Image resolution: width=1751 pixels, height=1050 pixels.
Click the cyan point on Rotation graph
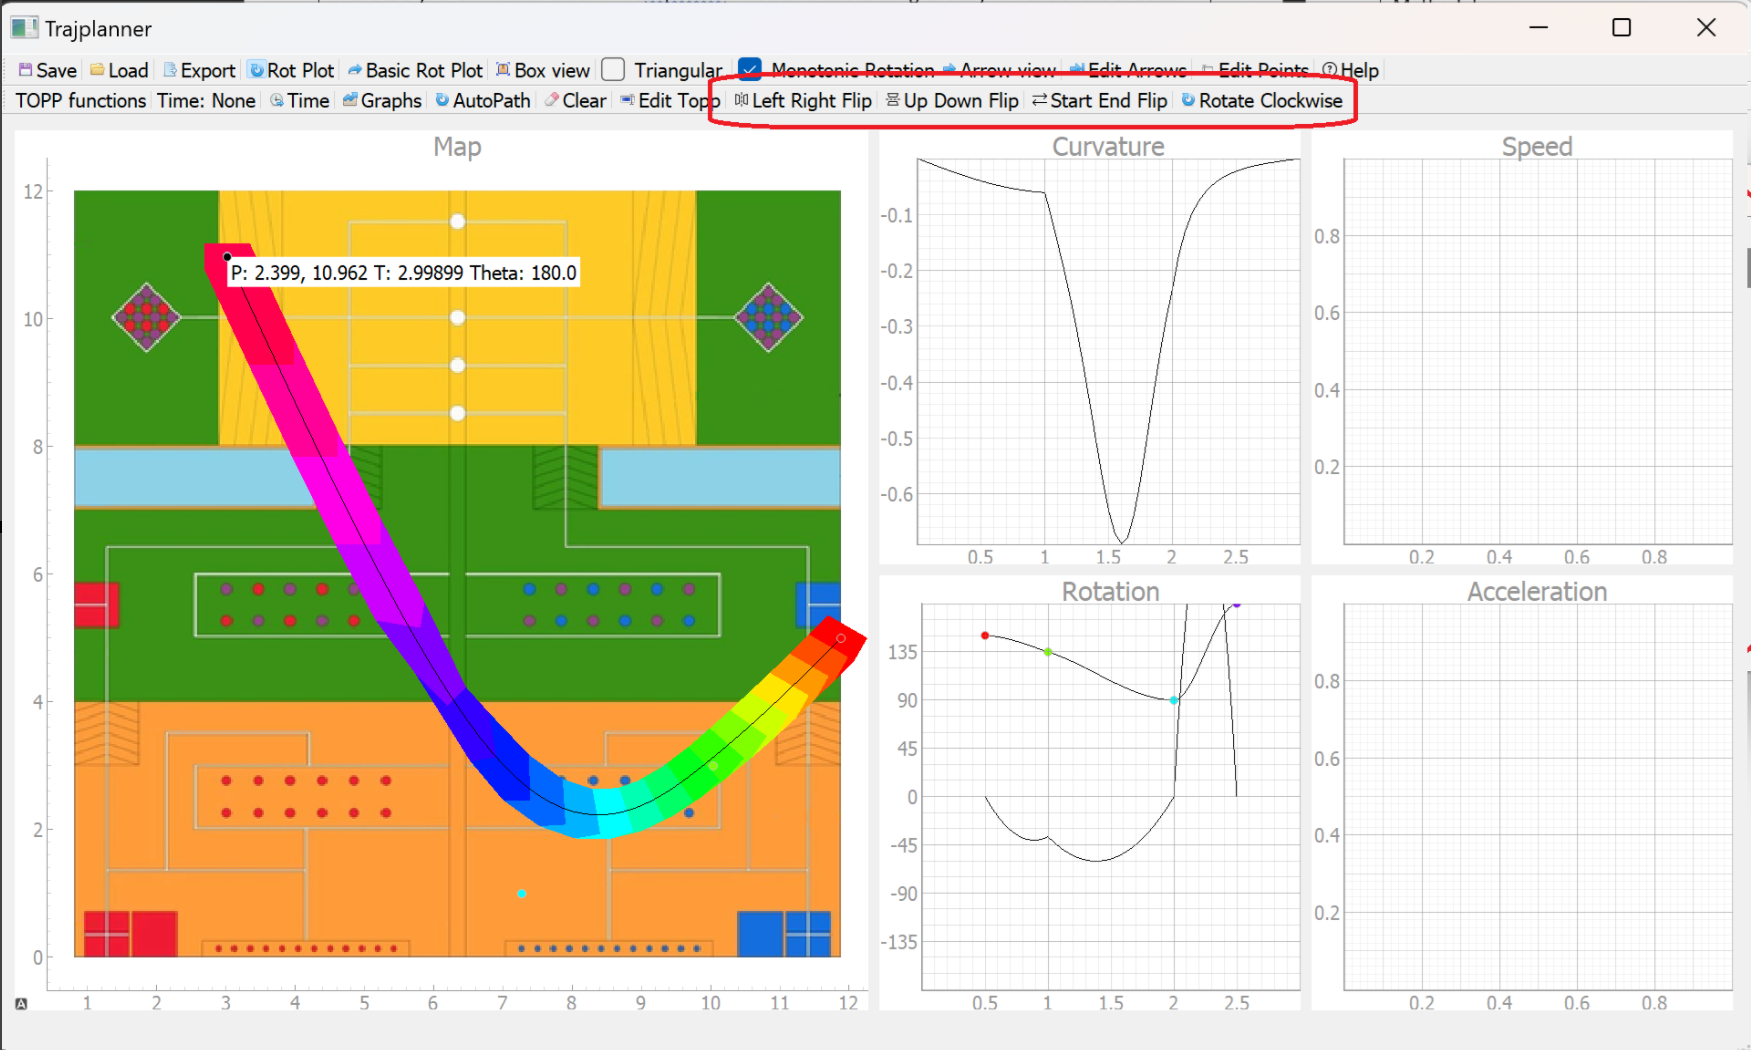[1174, 700]
